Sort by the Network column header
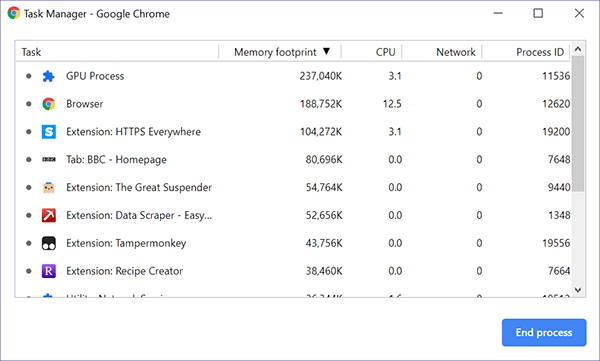 [x=442, y=52]
